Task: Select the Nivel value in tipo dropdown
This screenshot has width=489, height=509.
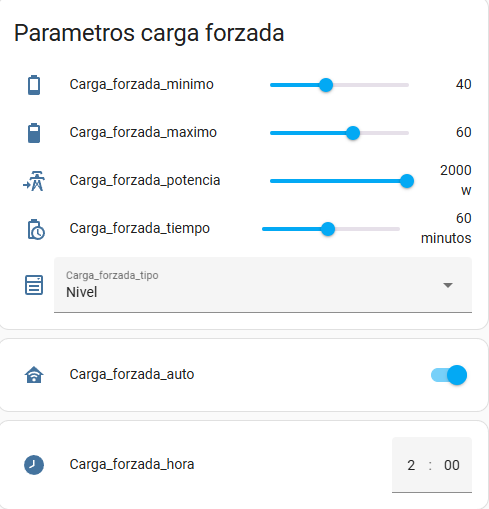Action: (82, 292)
